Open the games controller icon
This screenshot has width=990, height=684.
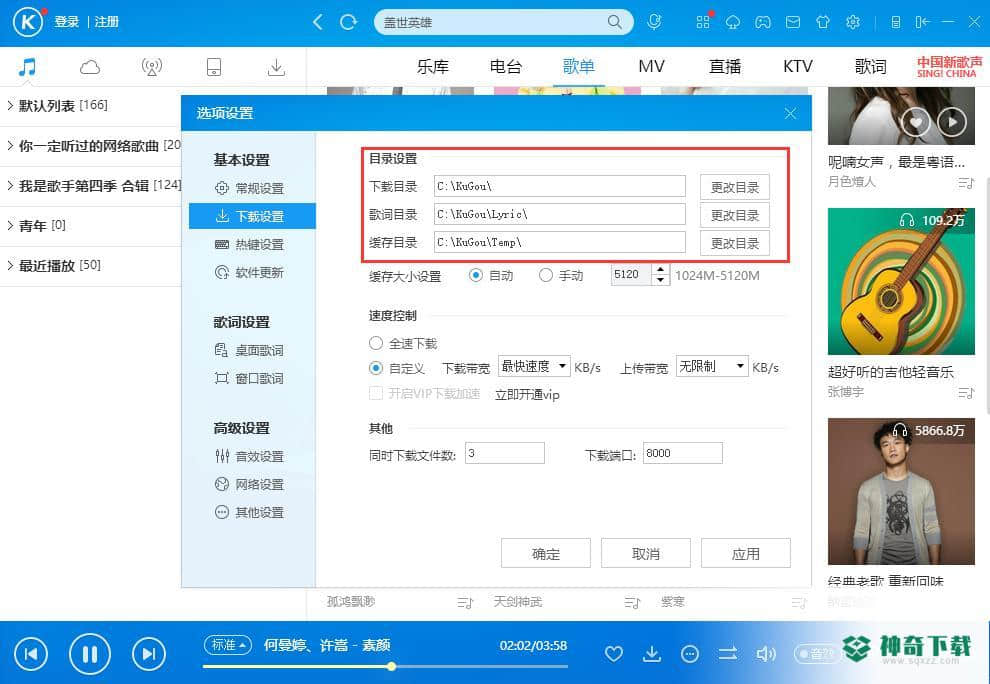pos(763,22)
